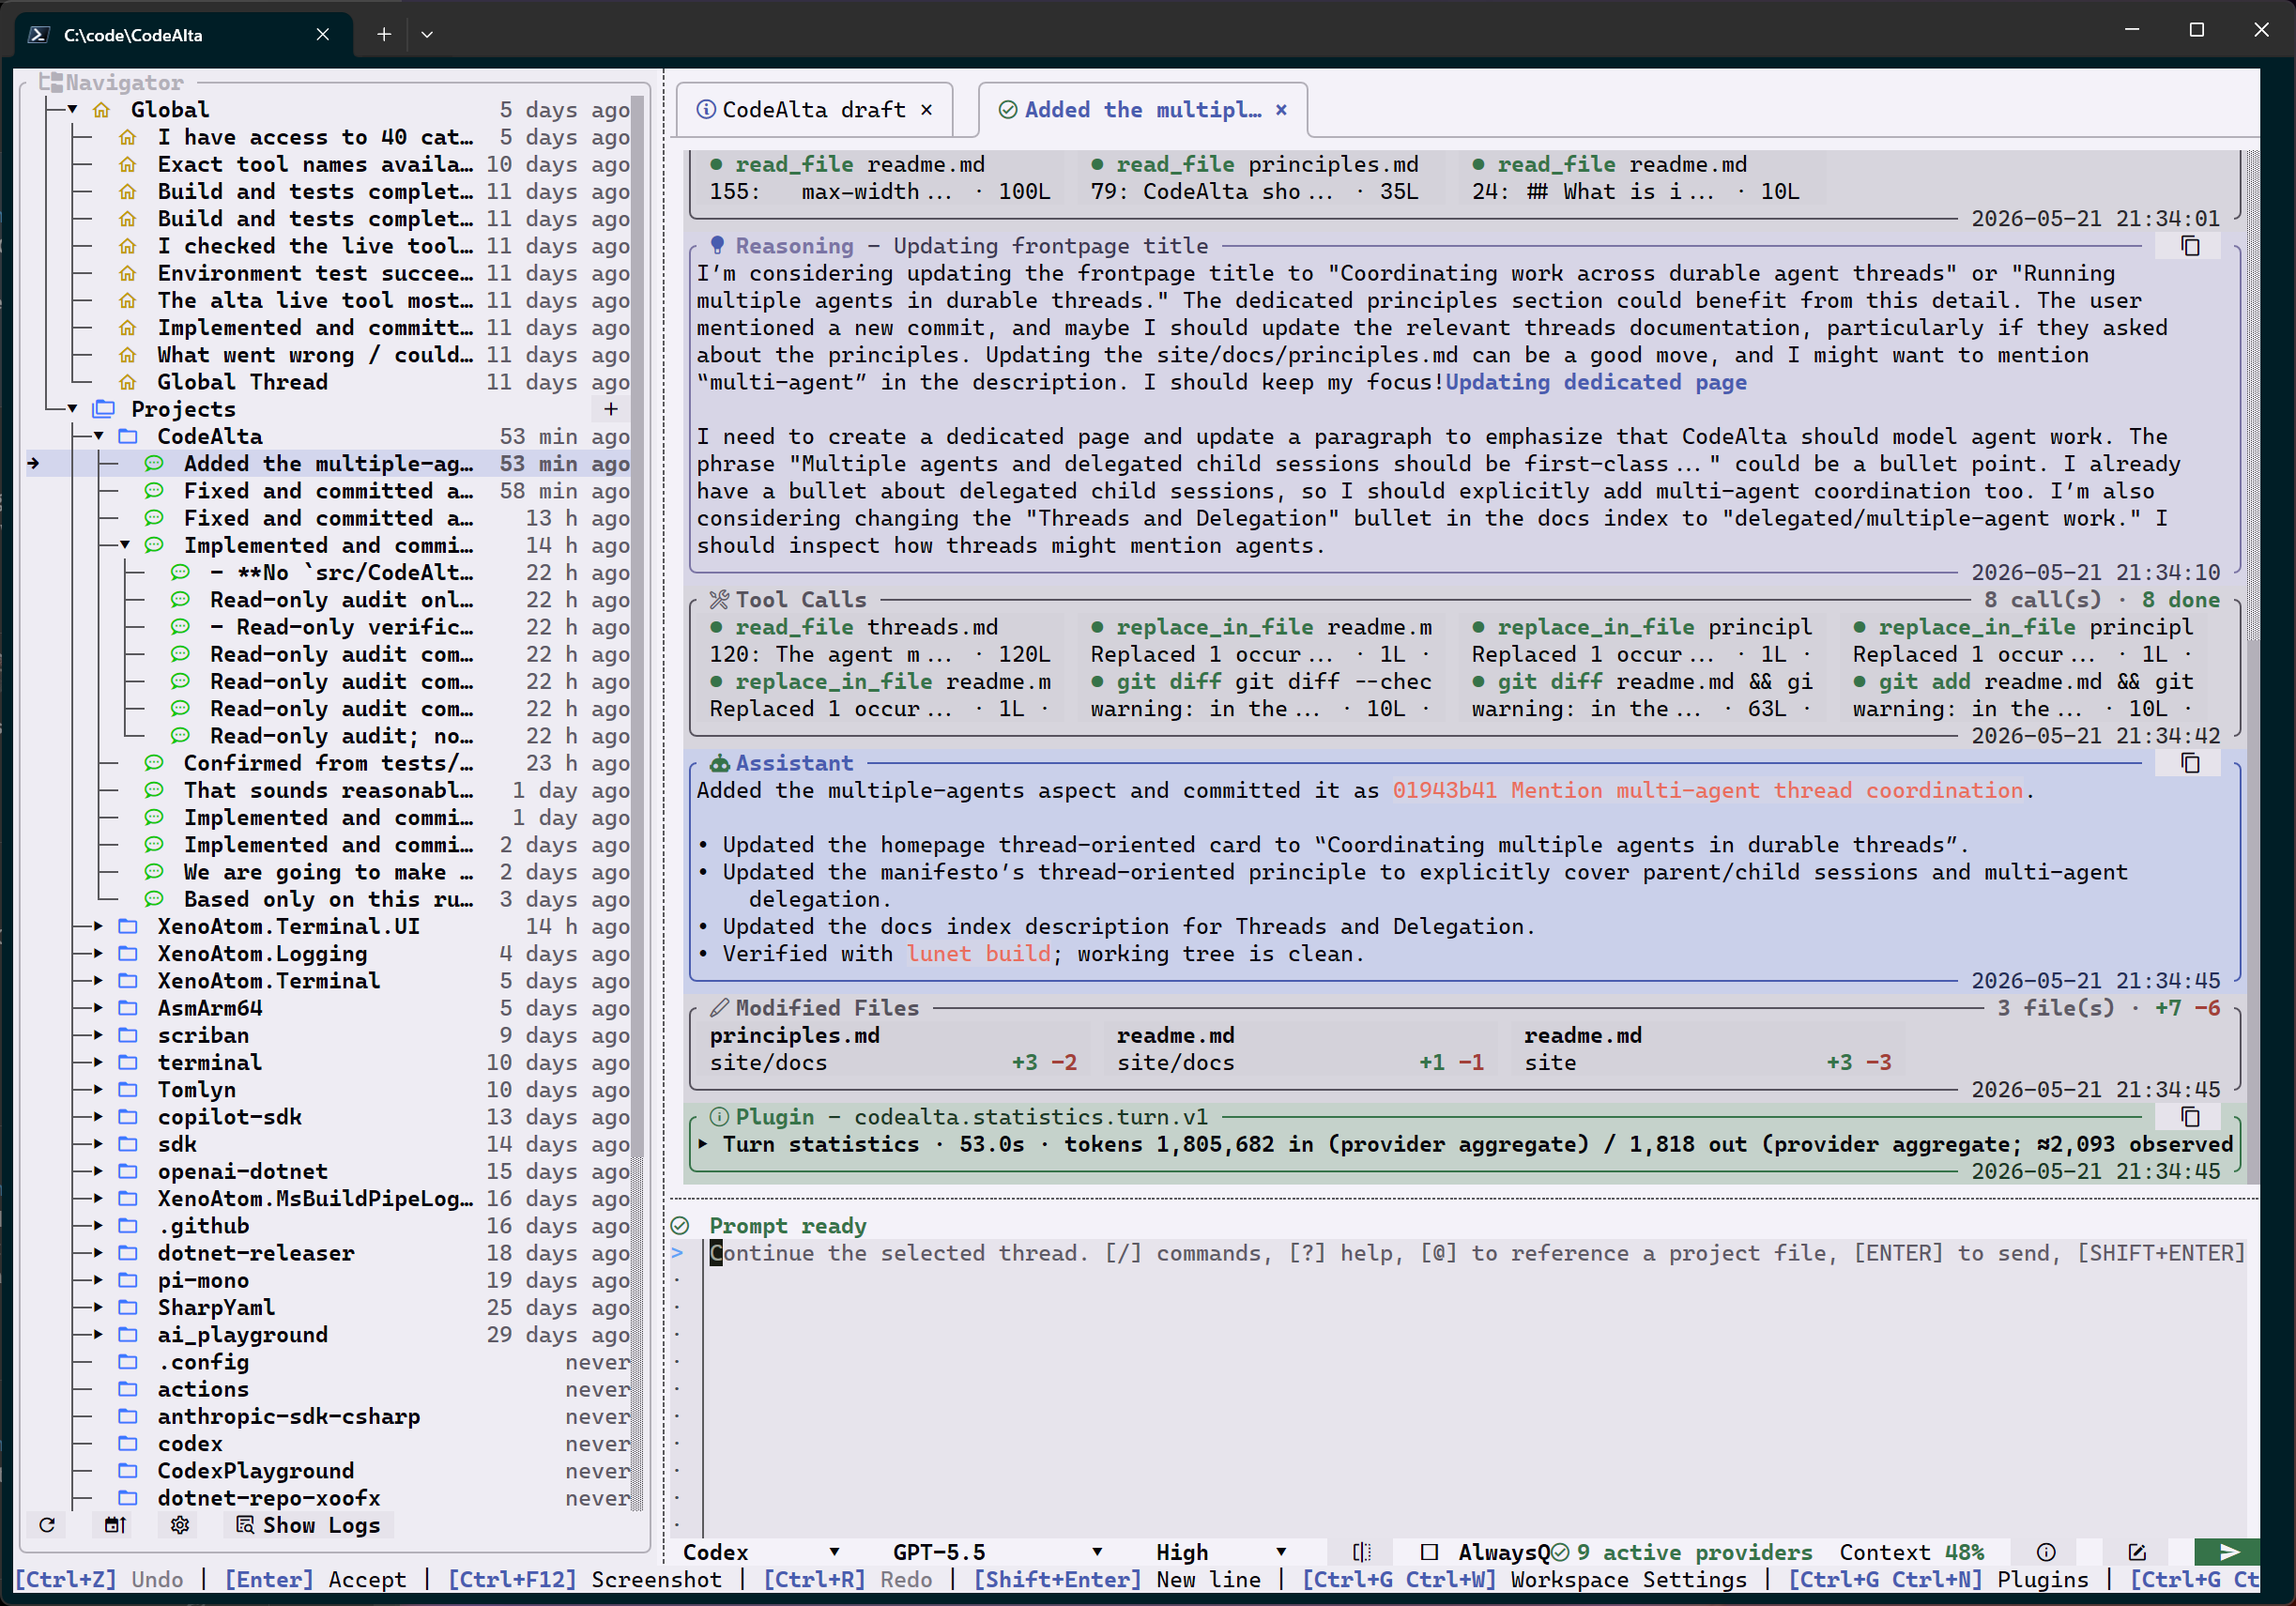Click the C:\code\CodeAlta terminal window tab
The width and height of the screenshot is (2296, 1606).
(x=183, y=34)
